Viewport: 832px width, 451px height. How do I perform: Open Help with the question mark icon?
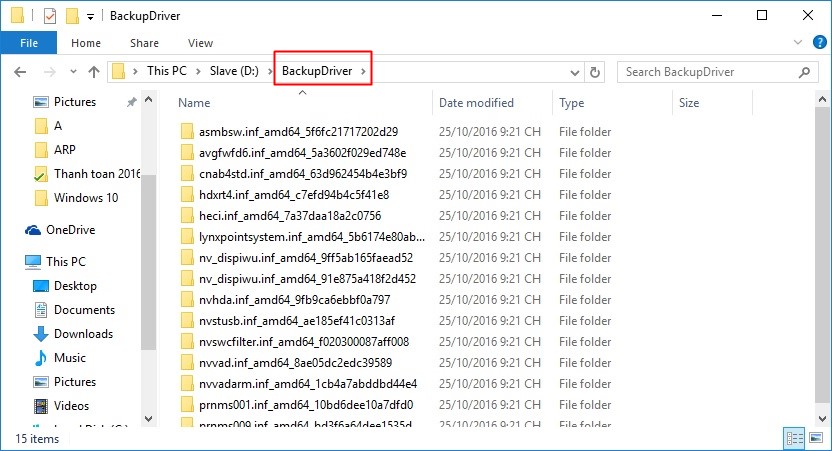pos(819,42)
